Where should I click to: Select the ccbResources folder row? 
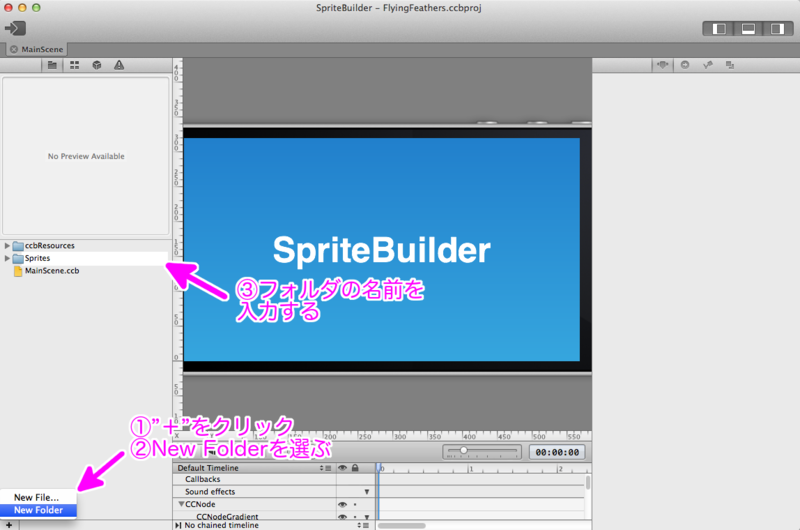86,246
